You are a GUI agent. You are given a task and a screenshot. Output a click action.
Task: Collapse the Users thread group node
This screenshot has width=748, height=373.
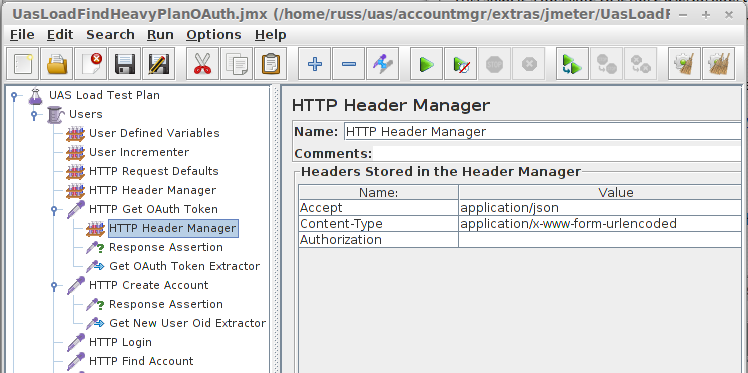tap(34, 114)
